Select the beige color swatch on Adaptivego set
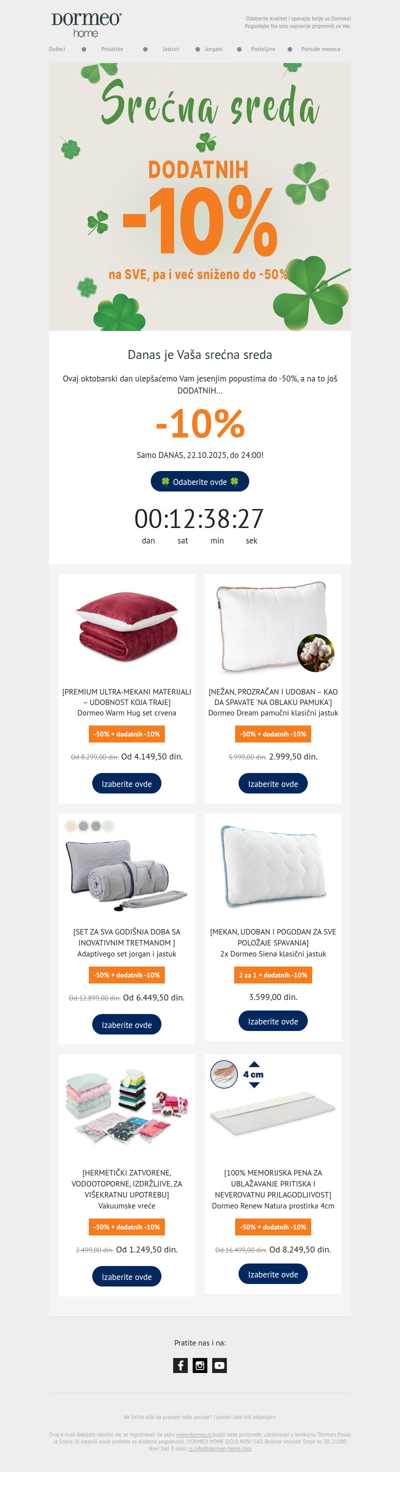Screen dimensions: 400x1489 [70, 826]
